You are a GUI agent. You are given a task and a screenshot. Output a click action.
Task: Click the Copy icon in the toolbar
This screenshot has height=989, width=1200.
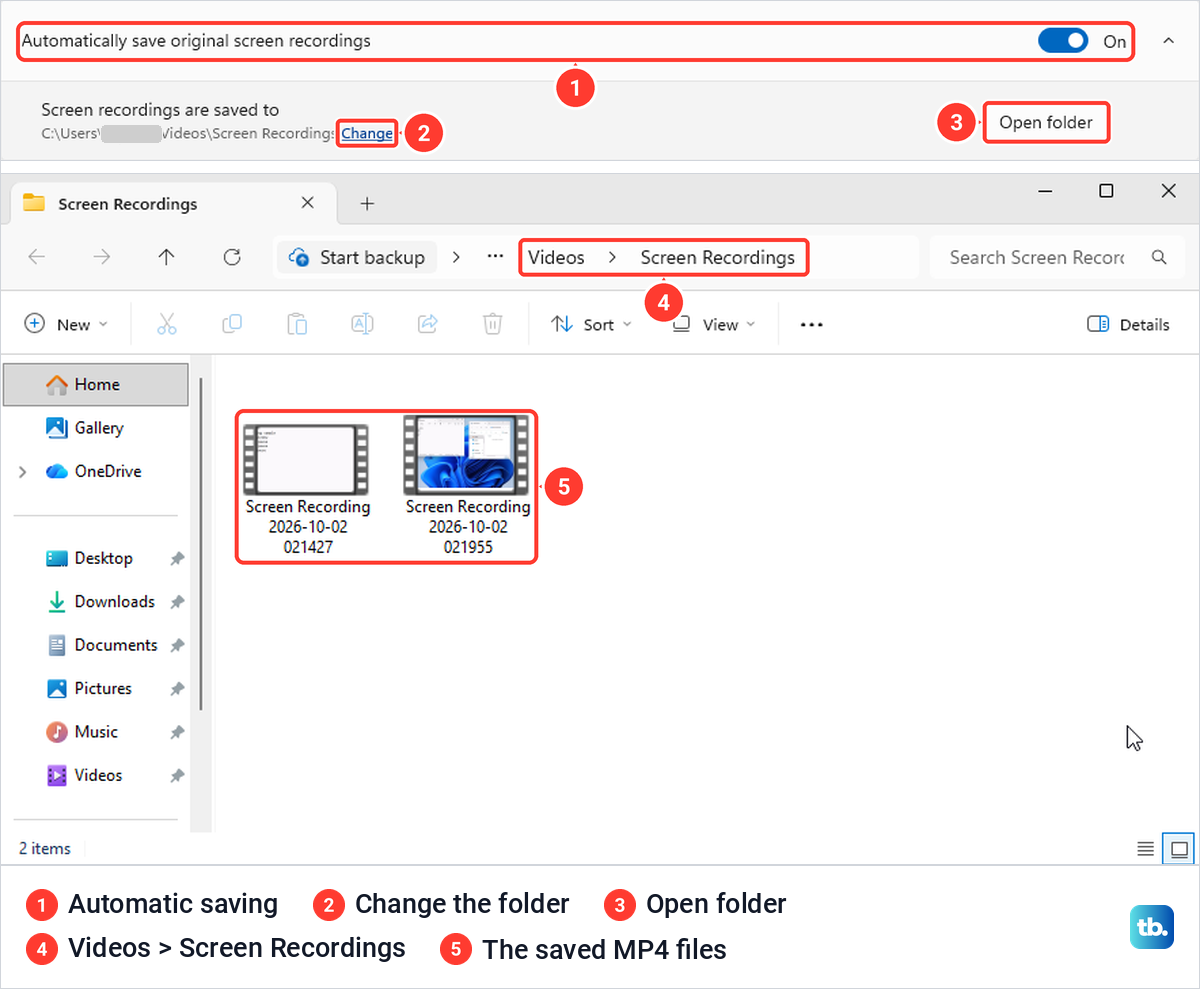tap(232, 324)
